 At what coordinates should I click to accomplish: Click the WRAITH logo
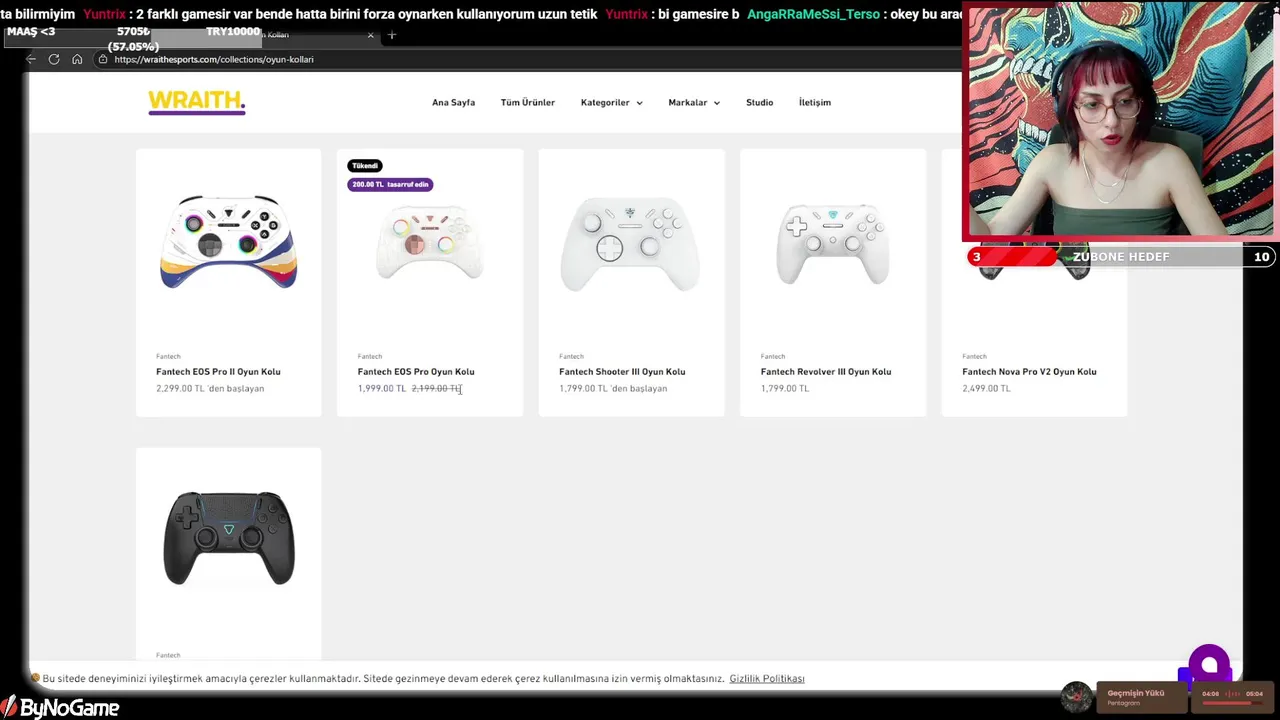point(197,102)
